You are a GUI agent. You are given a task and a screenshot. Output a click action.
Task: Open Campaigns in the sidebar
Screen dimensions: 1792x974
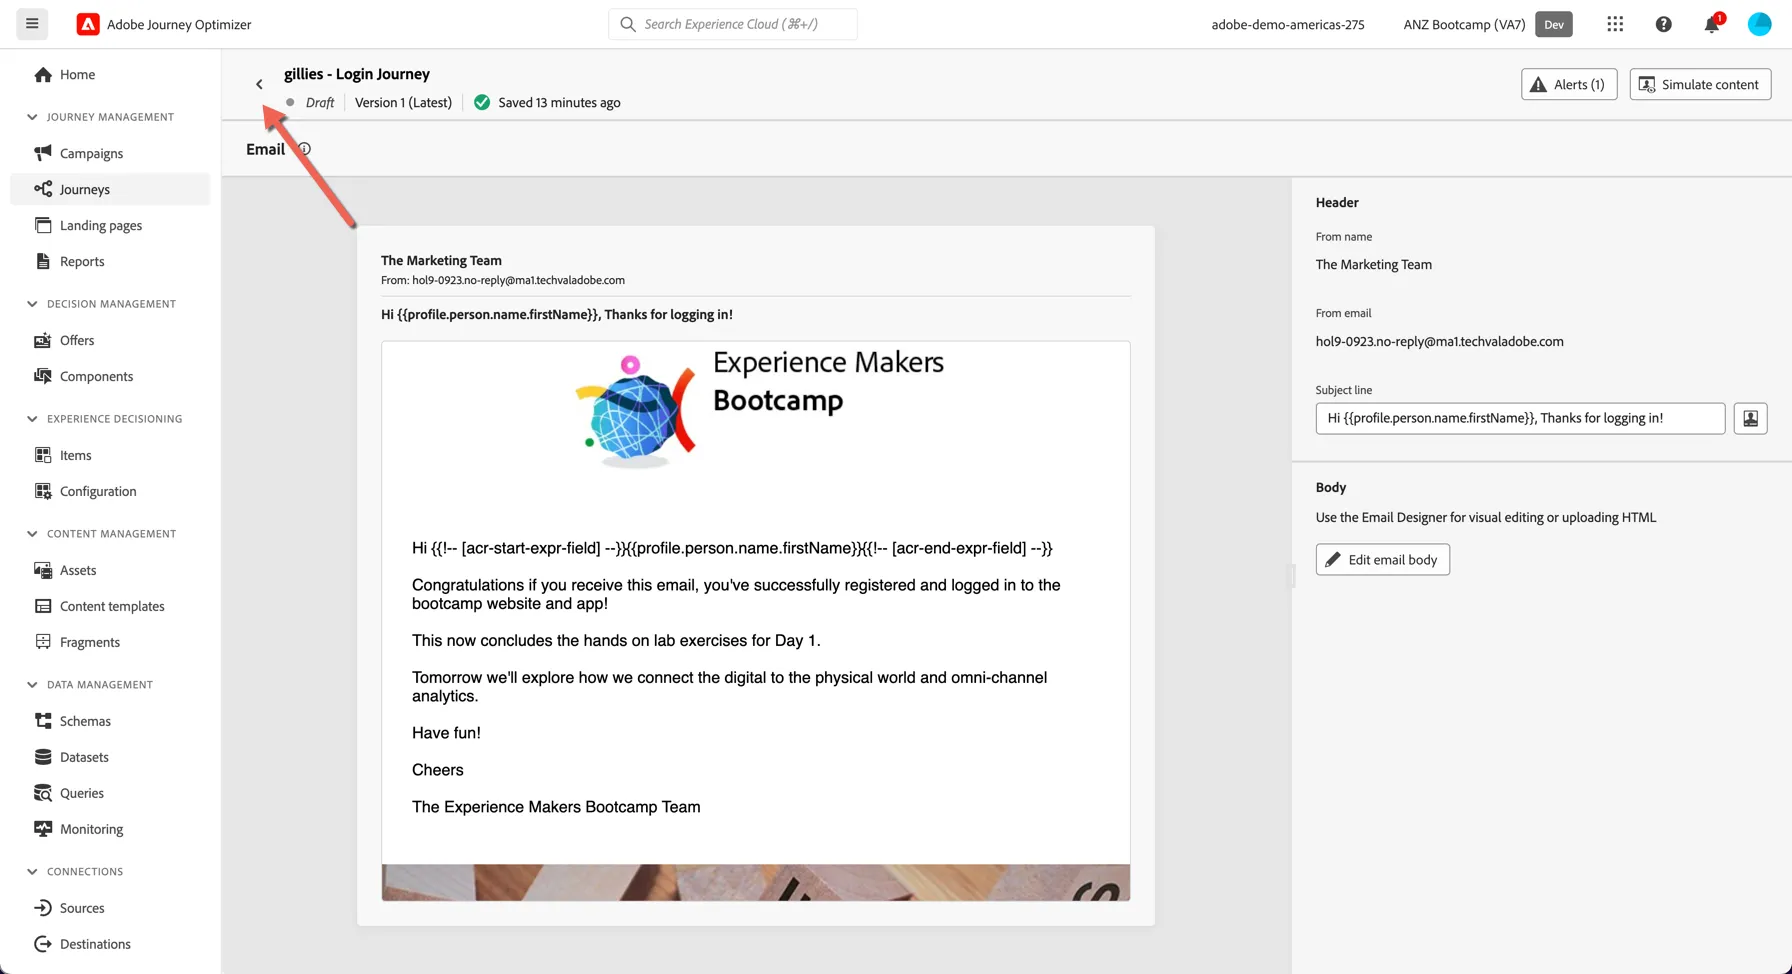click(110, 153)
